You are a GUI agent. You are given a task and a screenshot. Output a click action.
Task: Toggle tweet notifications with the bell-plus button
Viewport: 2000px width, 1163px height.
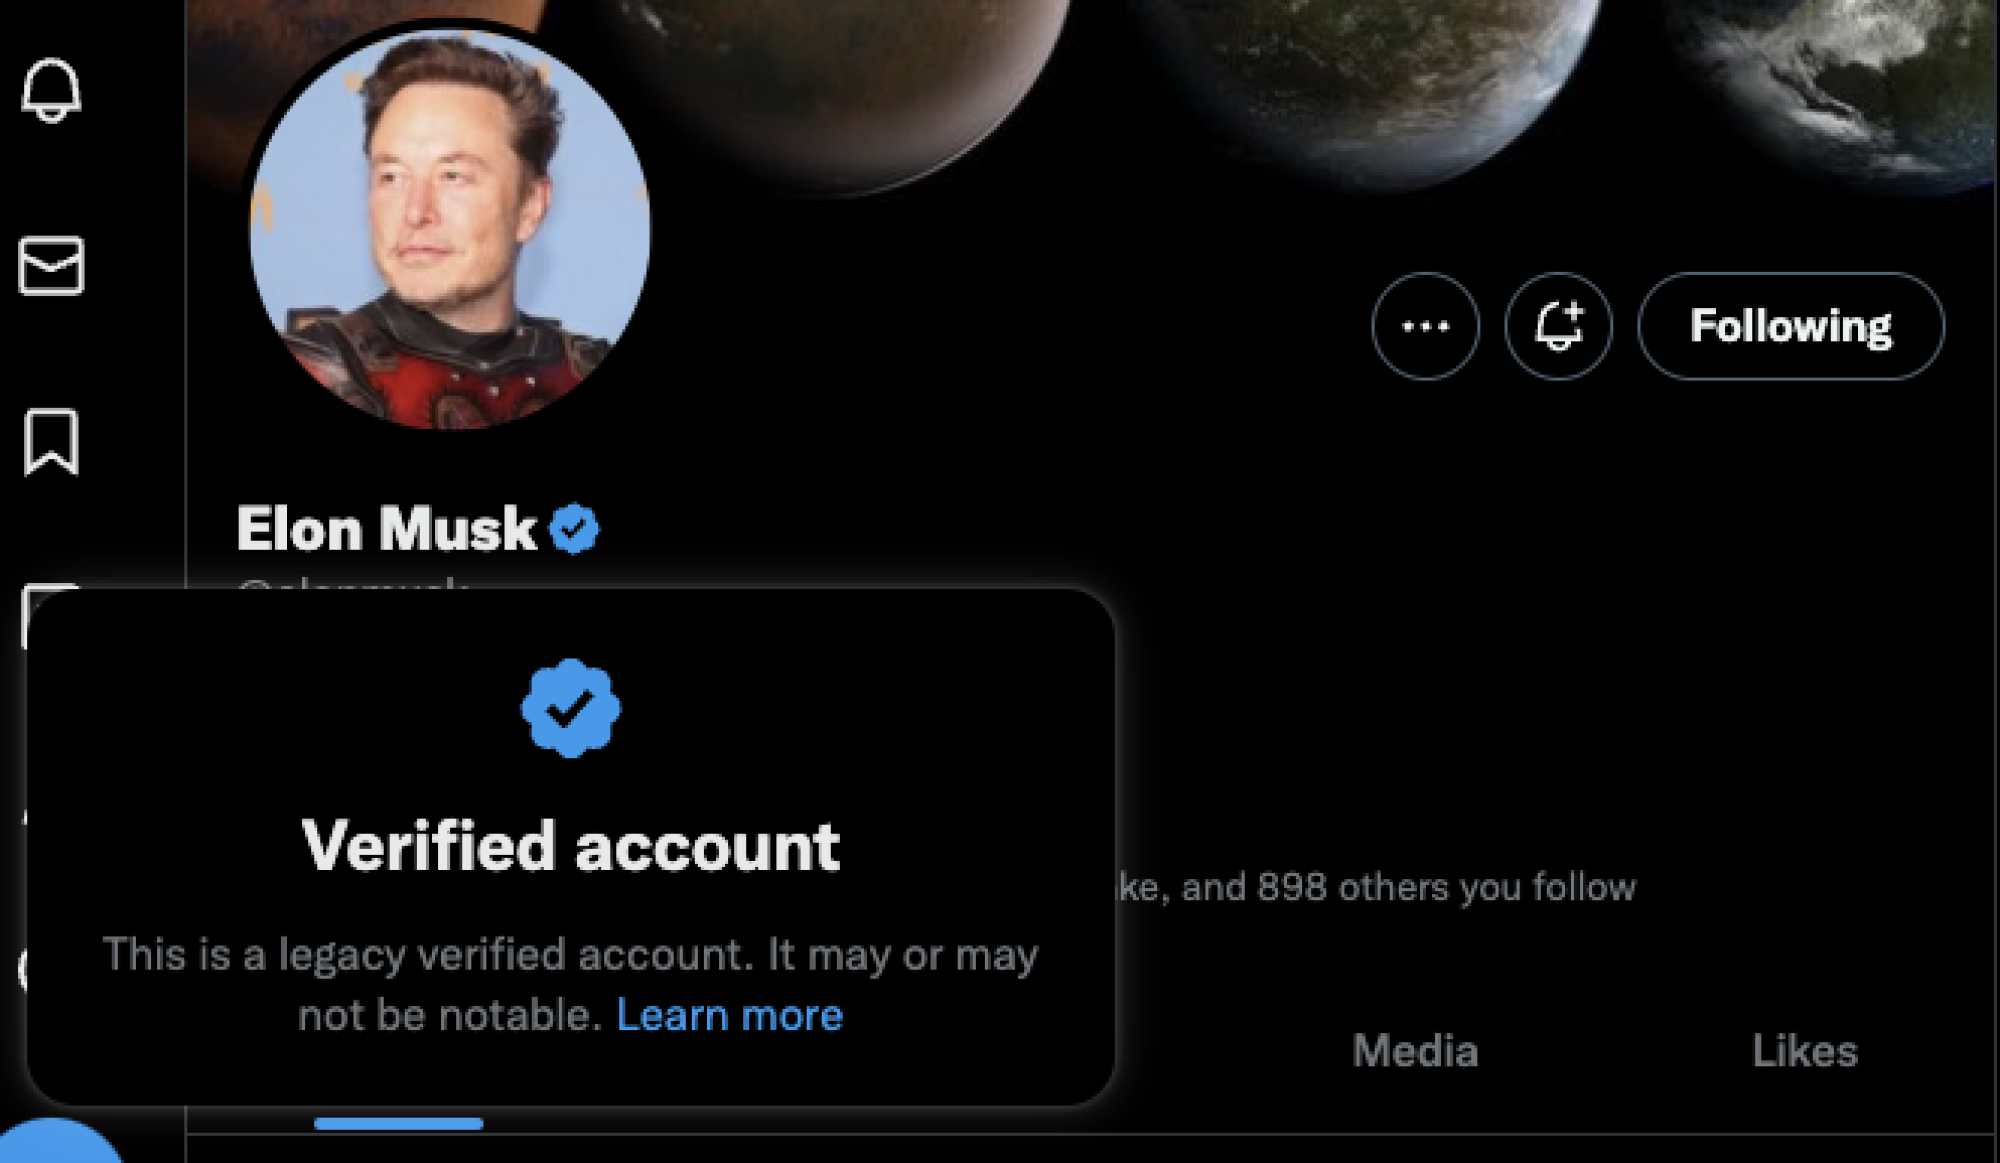coord(1558,326)
